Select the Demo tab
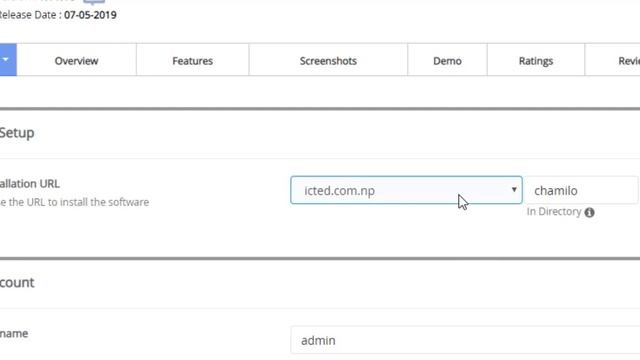This screenshot has width=640, height=360. point(447,60)
